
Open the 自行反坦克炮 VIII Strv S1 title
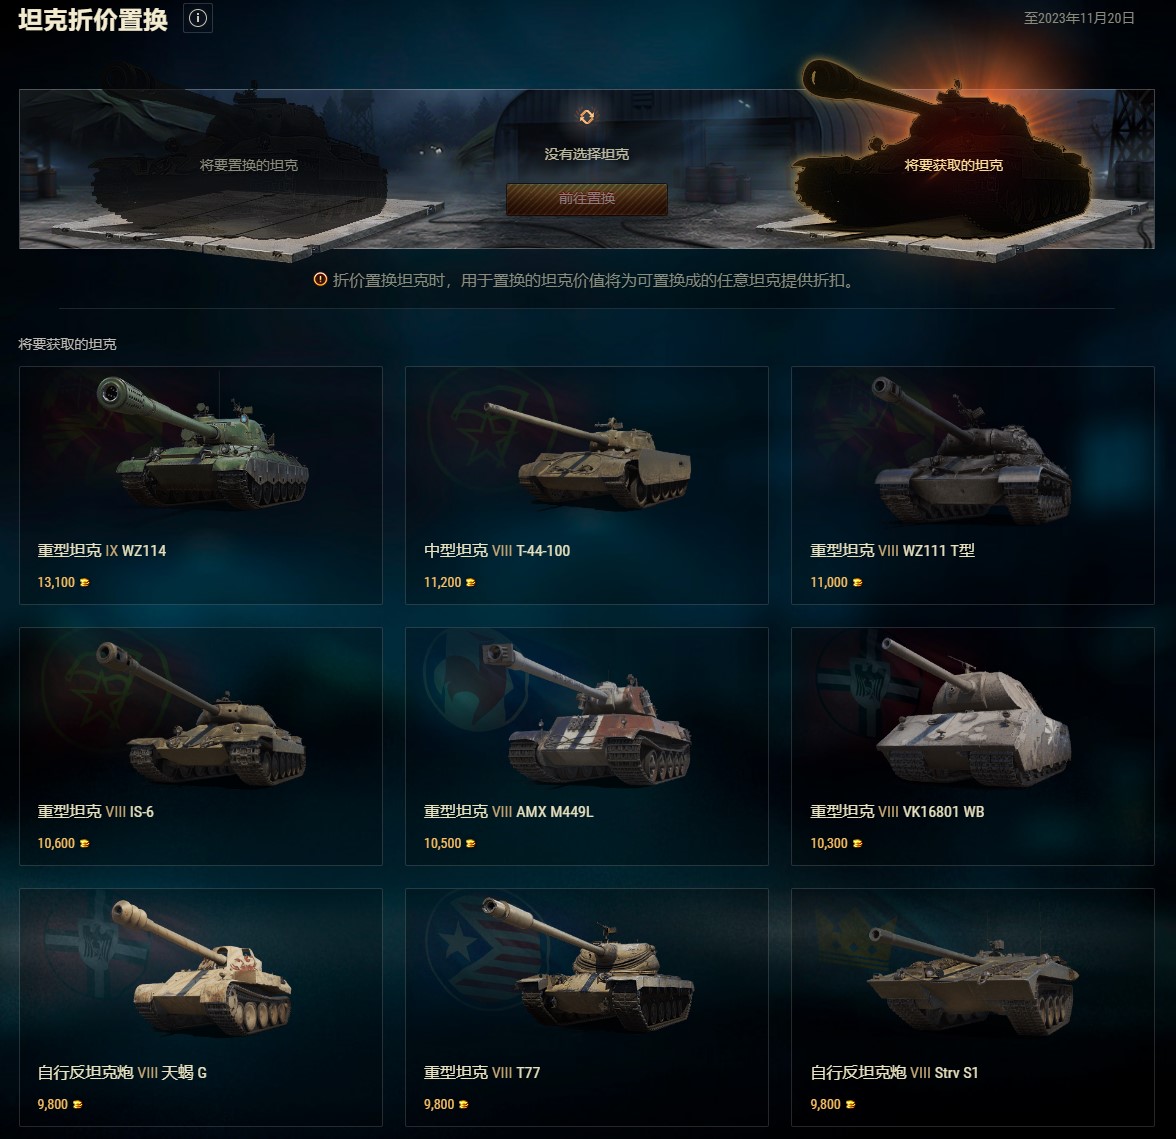click(894, 1073)
